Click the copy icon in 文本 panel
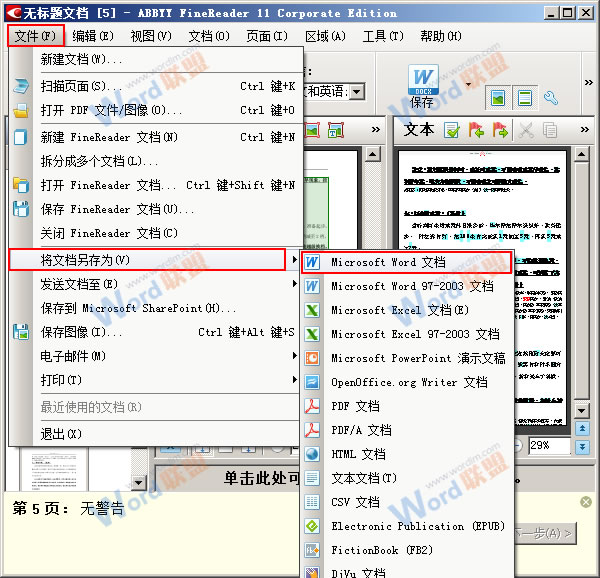600x578 pixels. [x=550, y=131]
